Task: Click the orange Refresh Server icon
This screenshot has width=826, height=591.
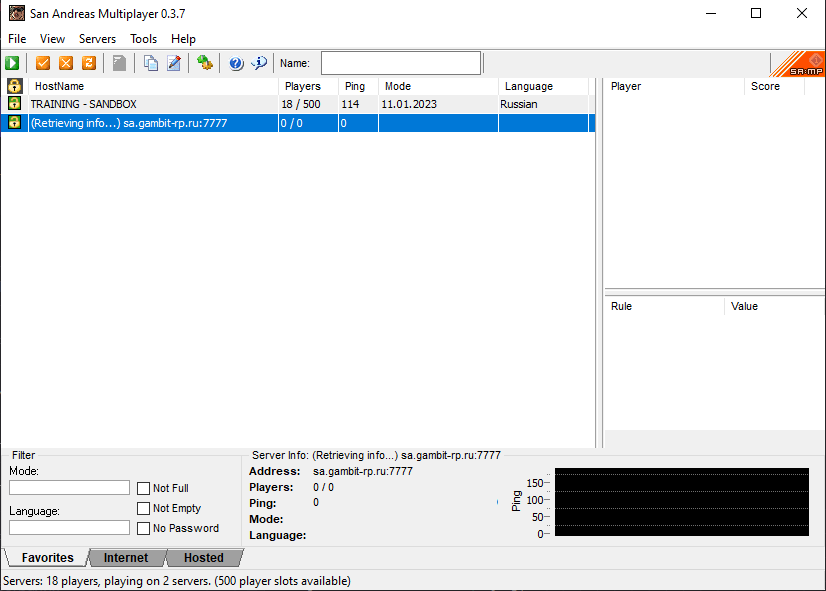Action: pyautogui.click(x=89, y=63)
